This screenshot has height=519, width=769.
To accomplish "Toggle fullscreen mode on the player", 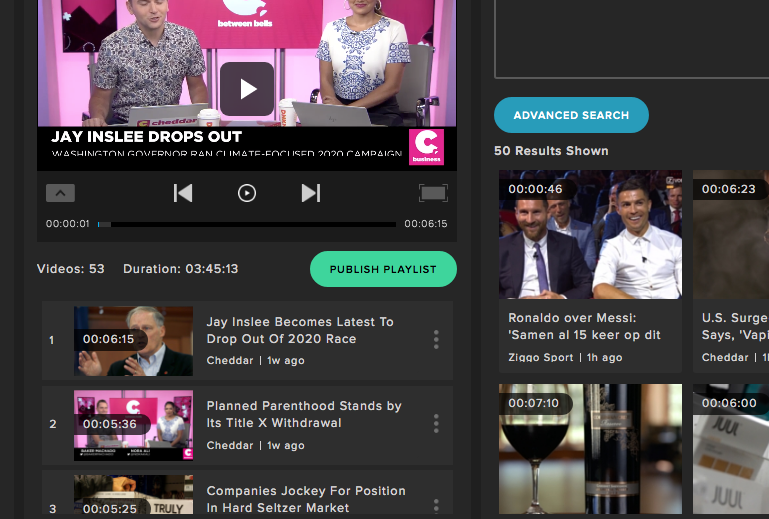I will tap(433, 193).
